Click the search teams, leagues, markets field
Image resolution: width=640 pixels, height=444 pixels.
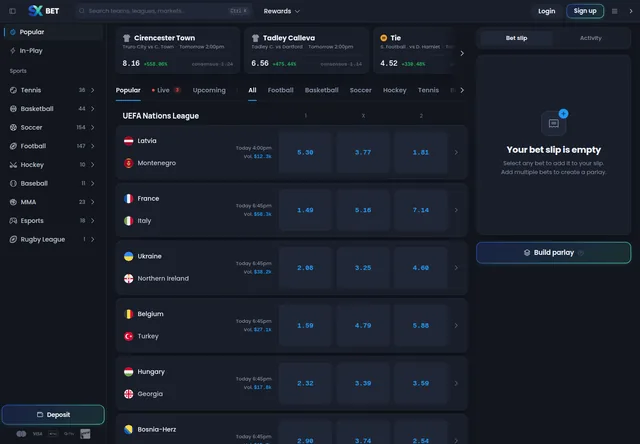163,11
